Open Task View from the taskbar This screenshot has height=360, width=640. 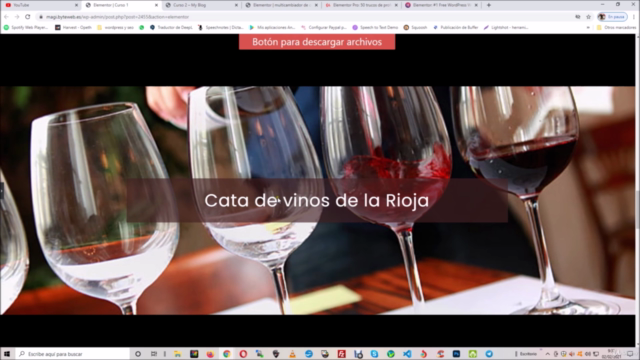coord(154,354)
